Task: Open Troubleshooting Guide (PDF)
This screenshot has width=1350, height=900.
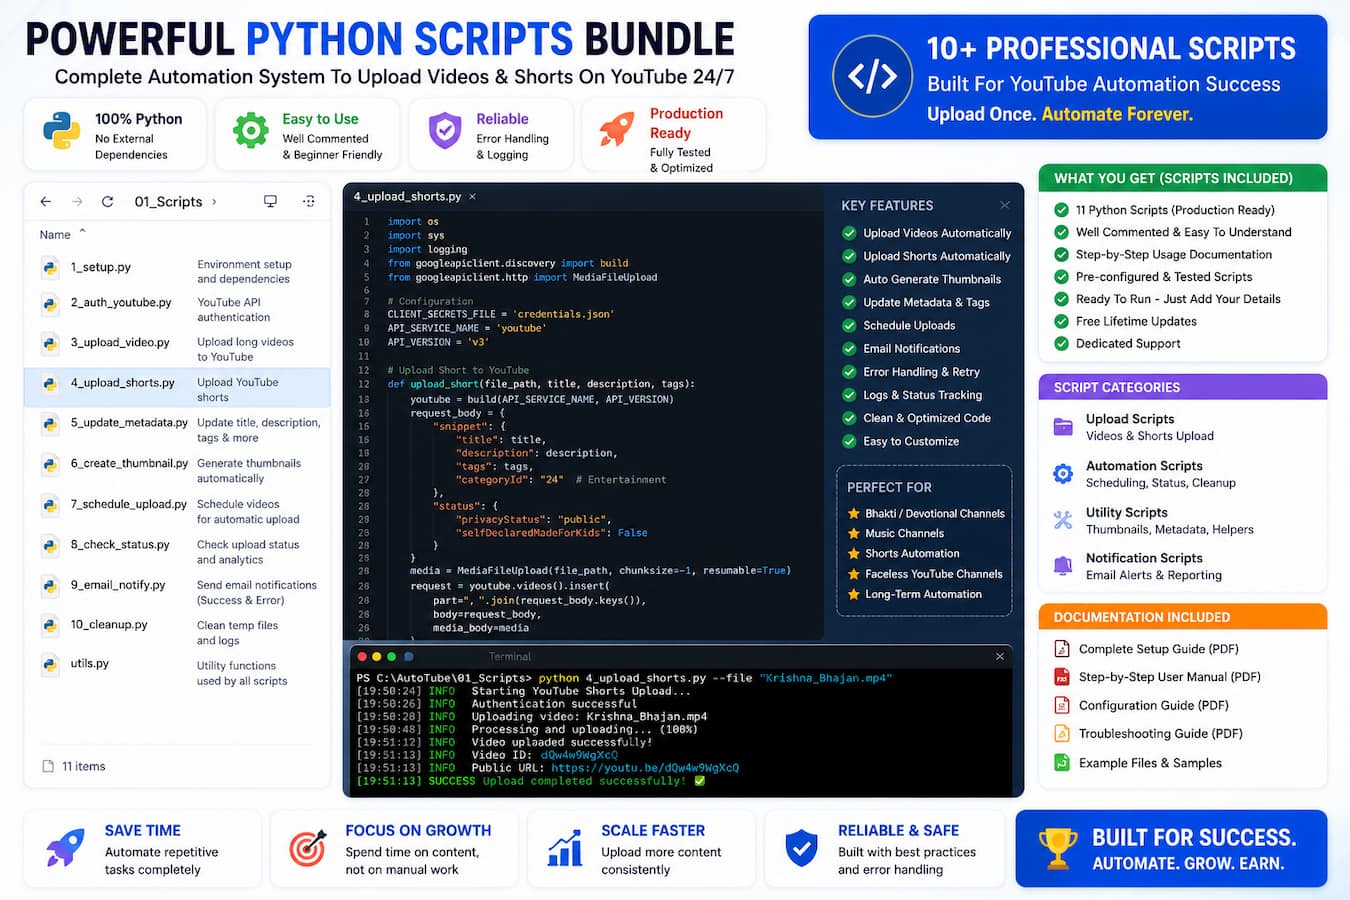Action: (1160, 733)
